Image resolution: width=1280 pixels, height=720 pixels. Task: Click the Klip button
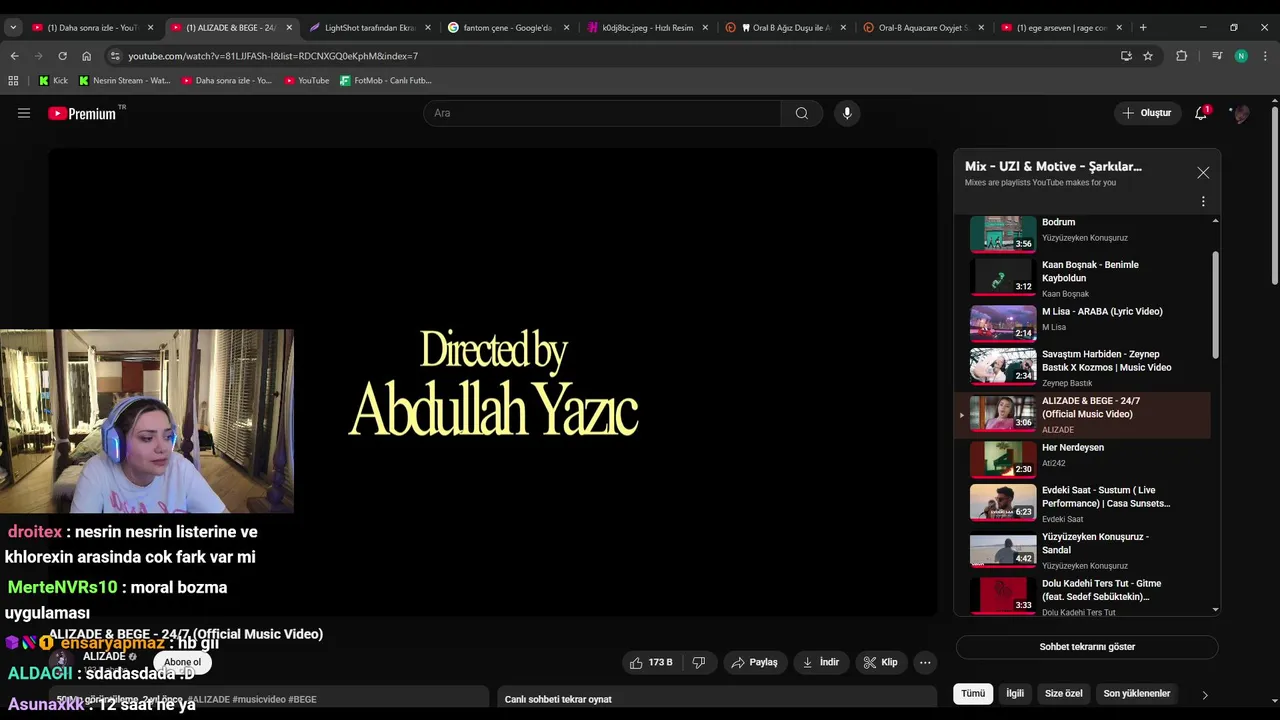(x=881, y=662)
